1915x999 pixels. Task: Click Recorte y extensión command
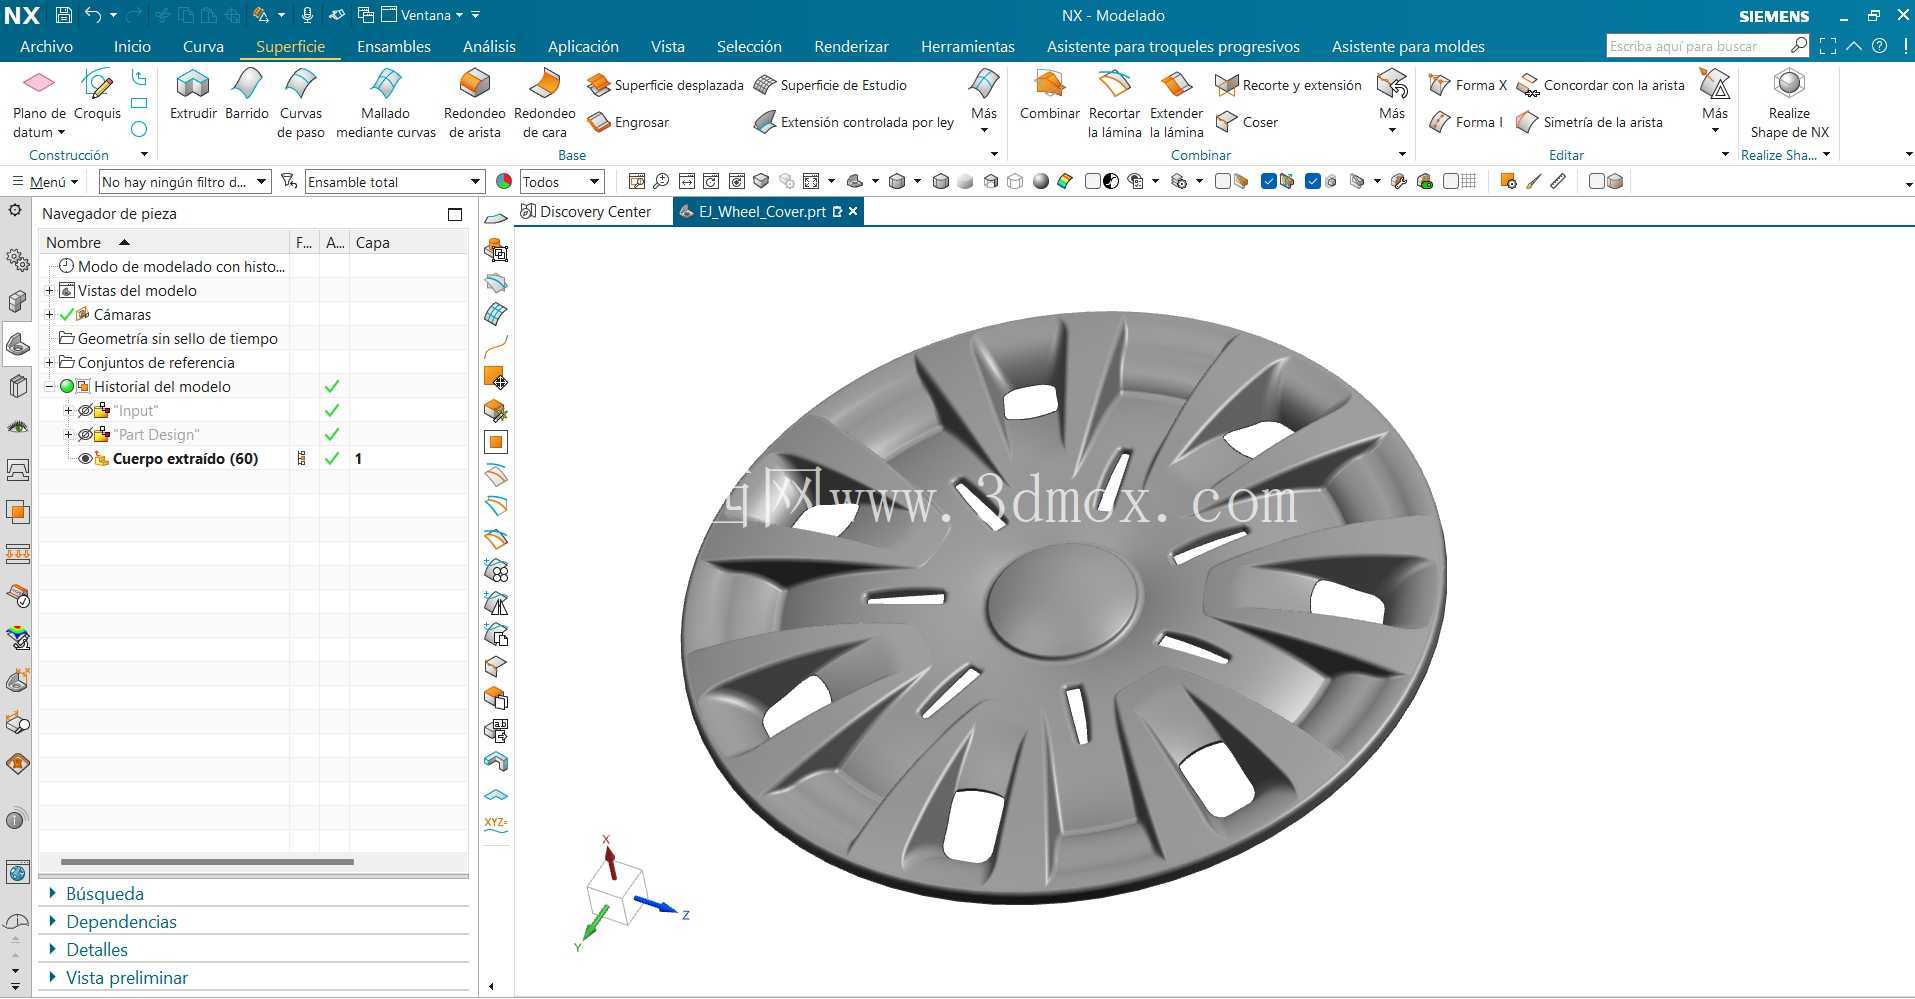click(1289, 85)
